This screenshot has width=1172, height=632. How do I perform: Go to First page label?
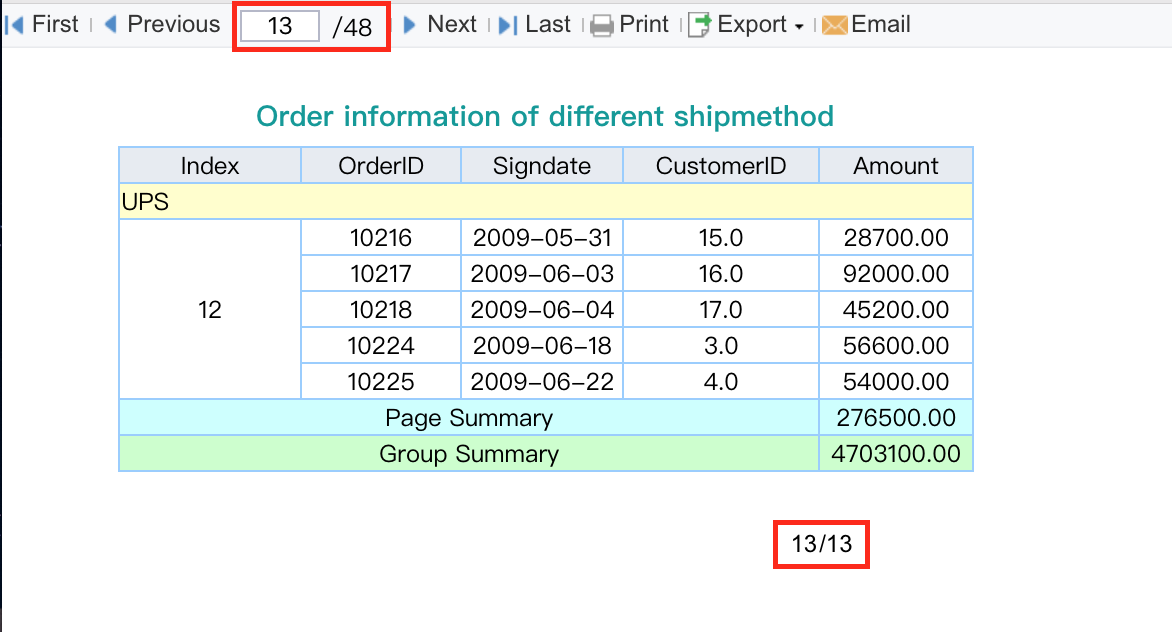pyautogui.click(x=55, y=24)
